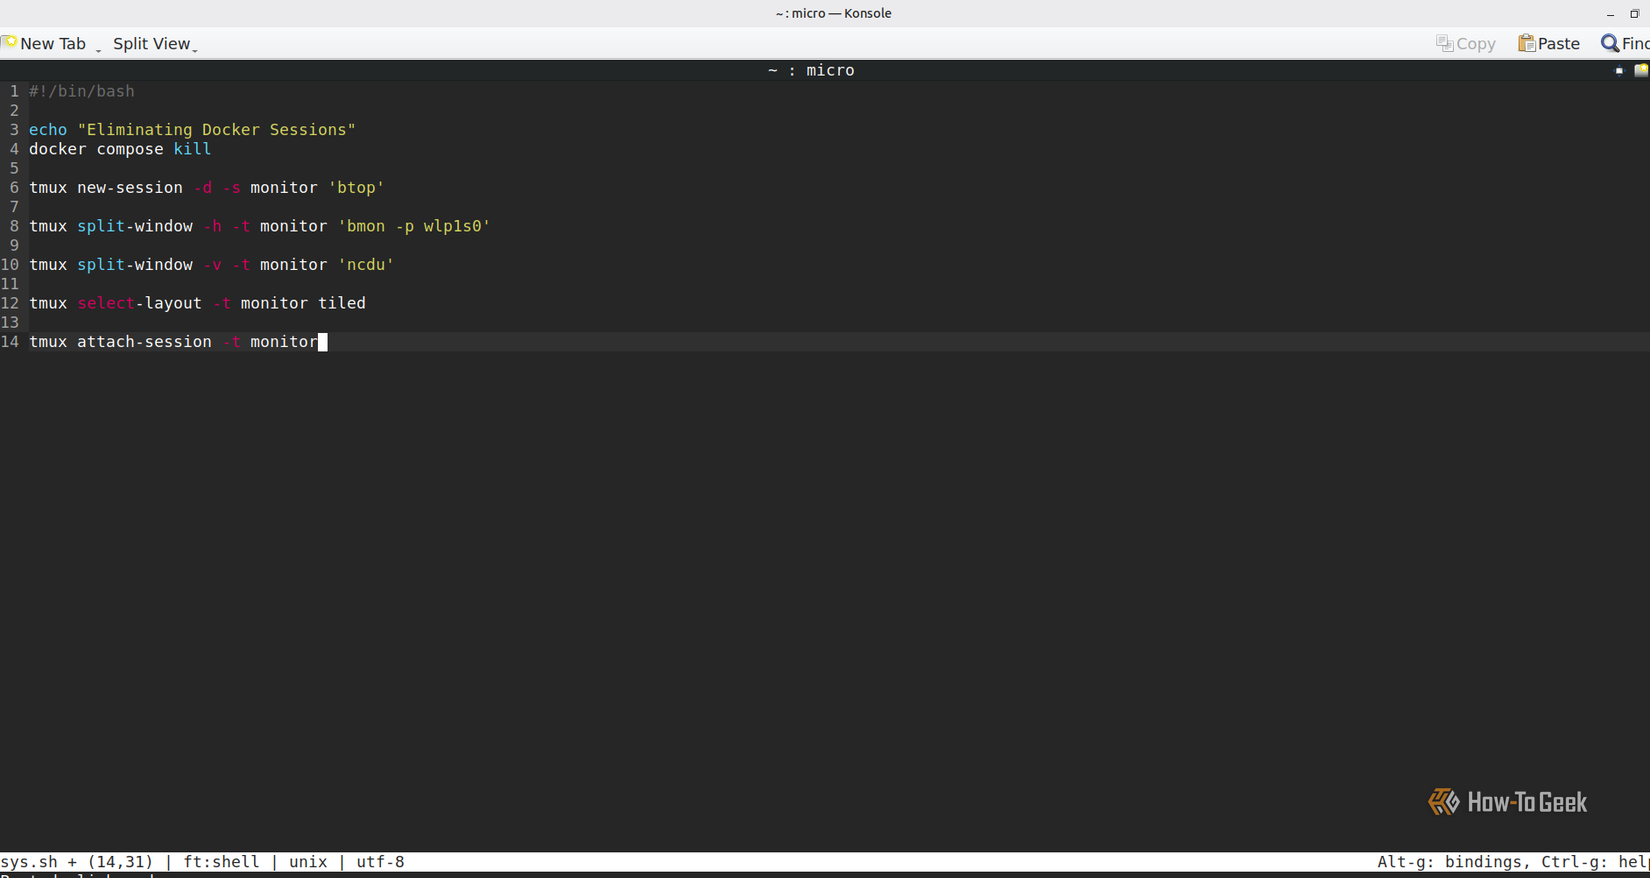Click line number 13 in the gutter
The image size is (1650, 878).
click(10, 322)
